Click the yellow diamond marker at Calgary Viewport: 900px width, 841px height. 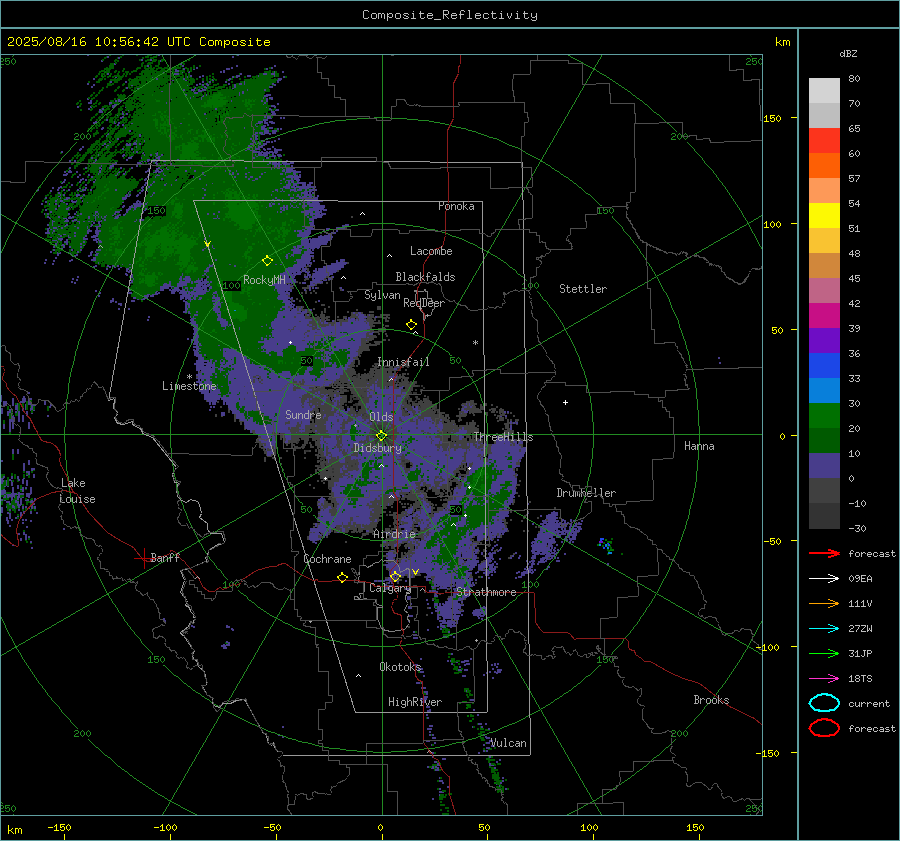(395, 576)
